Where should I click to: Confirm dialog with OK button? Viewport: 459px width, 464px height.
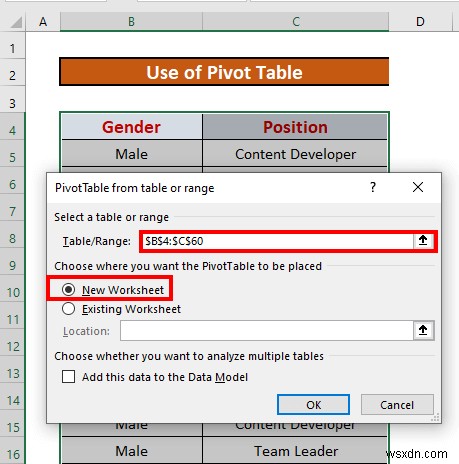313,405
